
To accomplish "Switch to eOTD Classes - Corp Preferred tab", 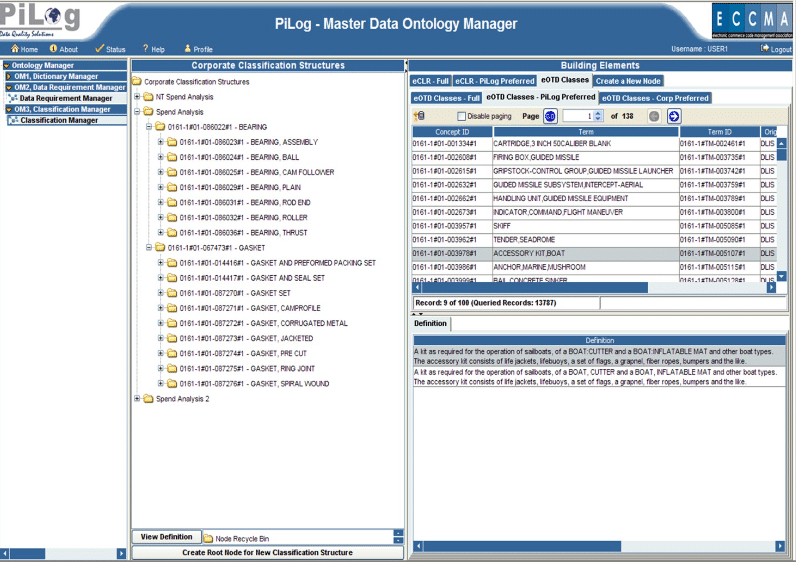I will pos(655,98).
